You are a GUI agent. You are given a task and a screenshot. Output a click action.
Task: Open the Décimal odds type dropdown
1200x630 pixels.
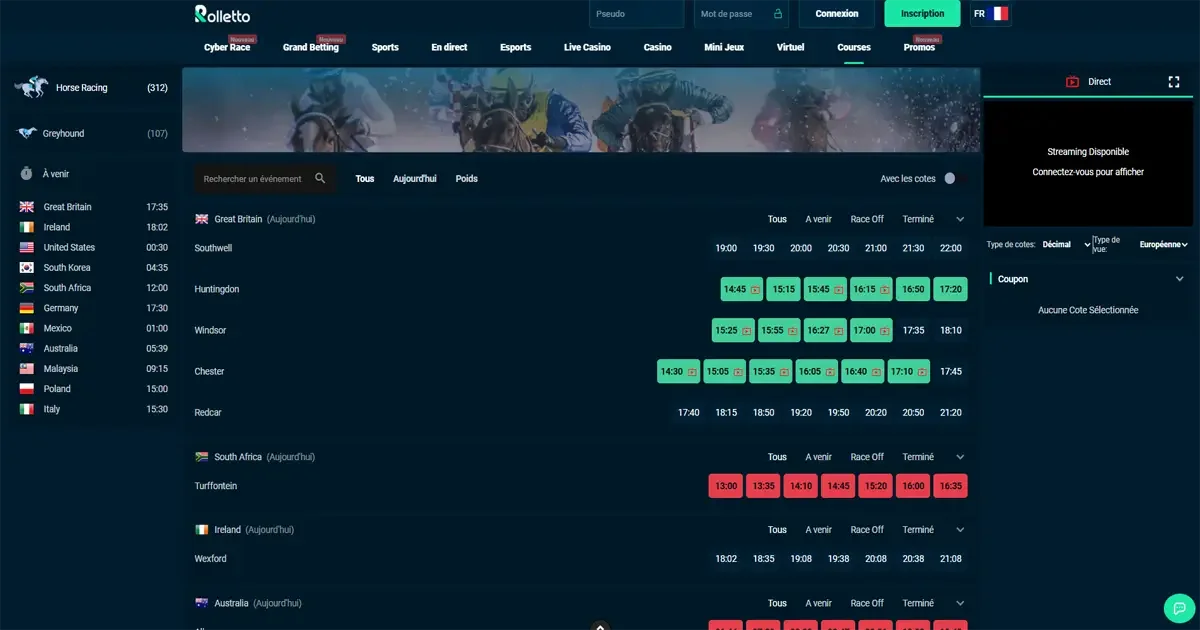pyautogui.click(x=1066, y=244)
